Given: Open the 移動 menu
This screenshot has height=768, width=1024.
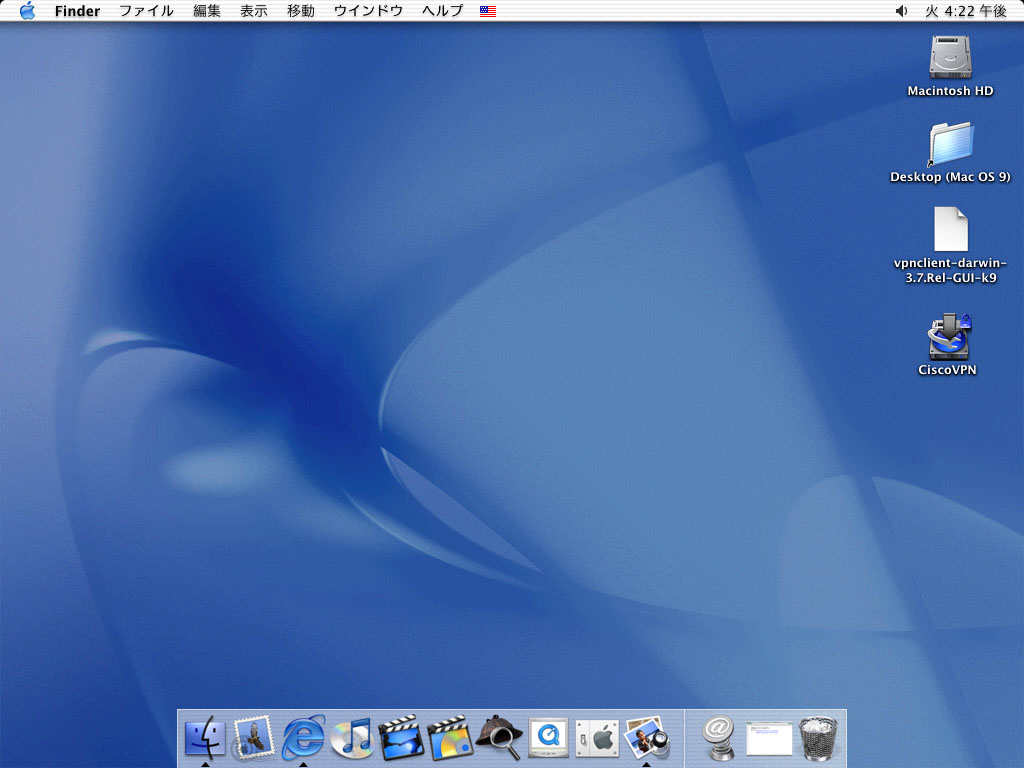Looking at the screenshot, I should [x=301, y=11].
